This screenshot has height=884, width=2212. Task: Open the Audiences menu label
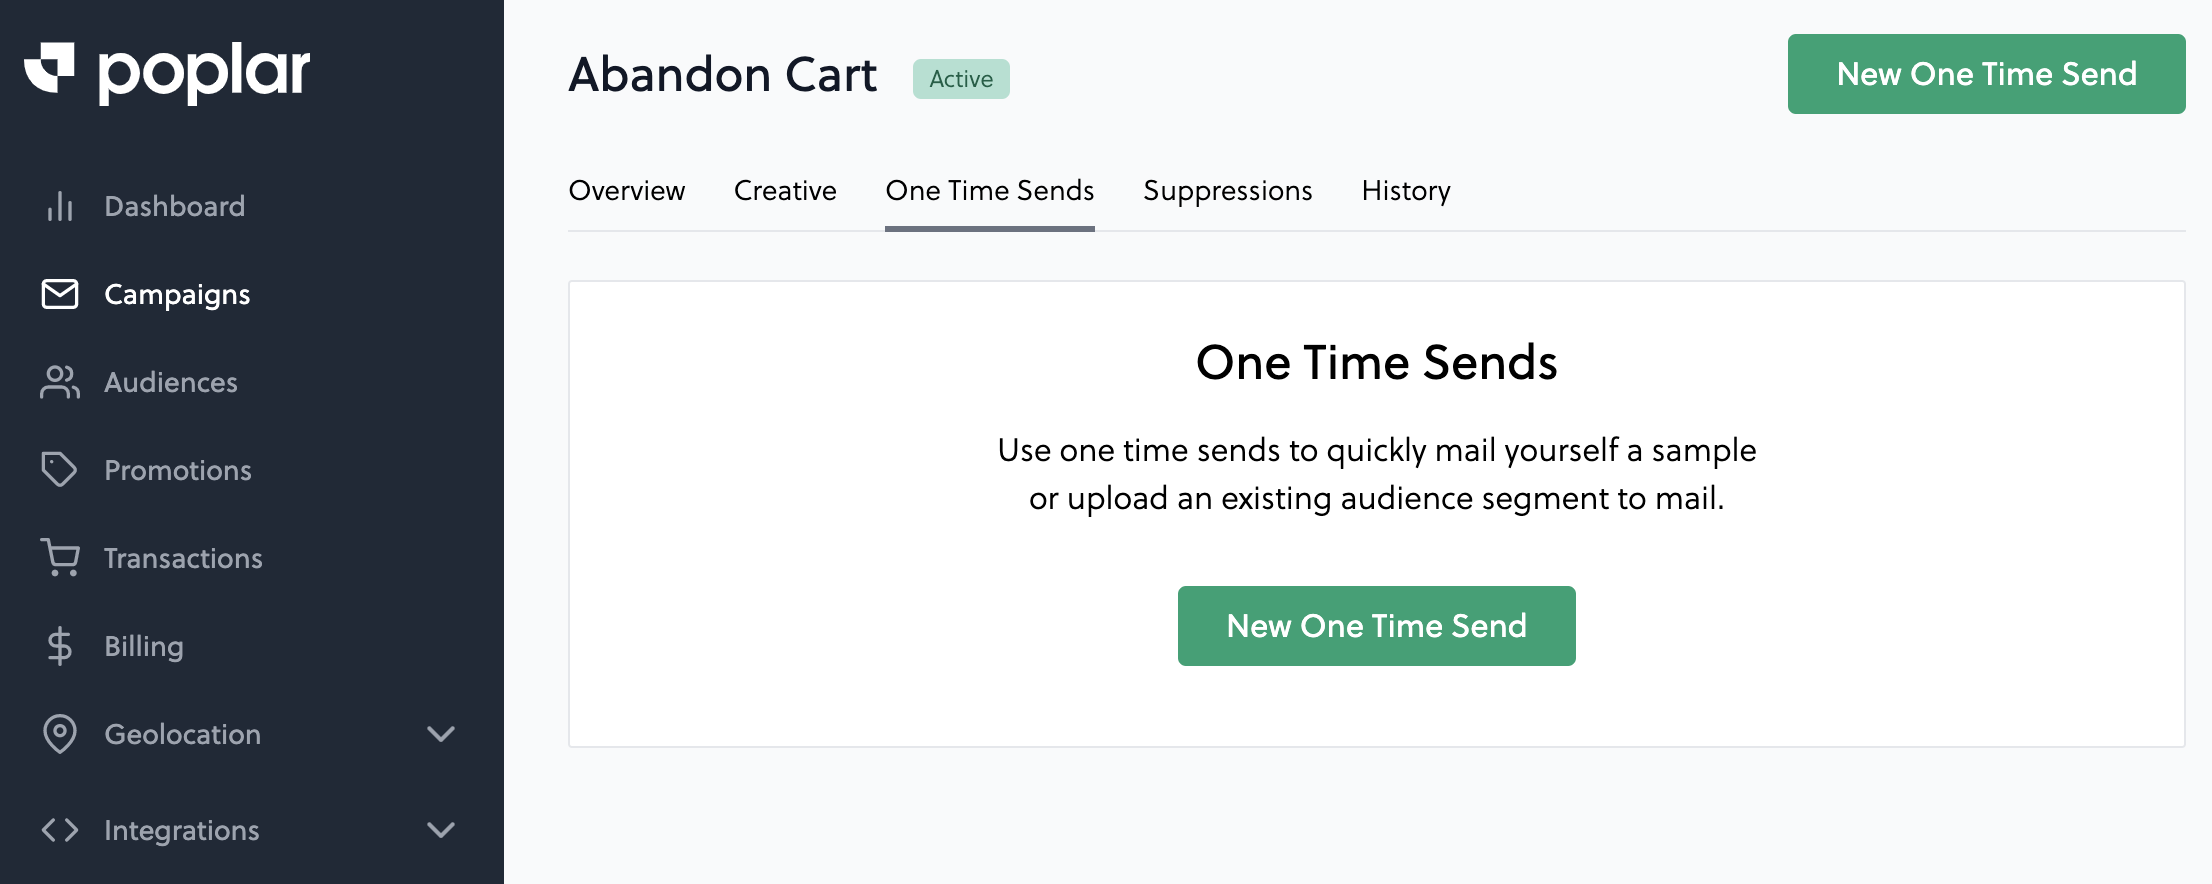coord(171,382)
